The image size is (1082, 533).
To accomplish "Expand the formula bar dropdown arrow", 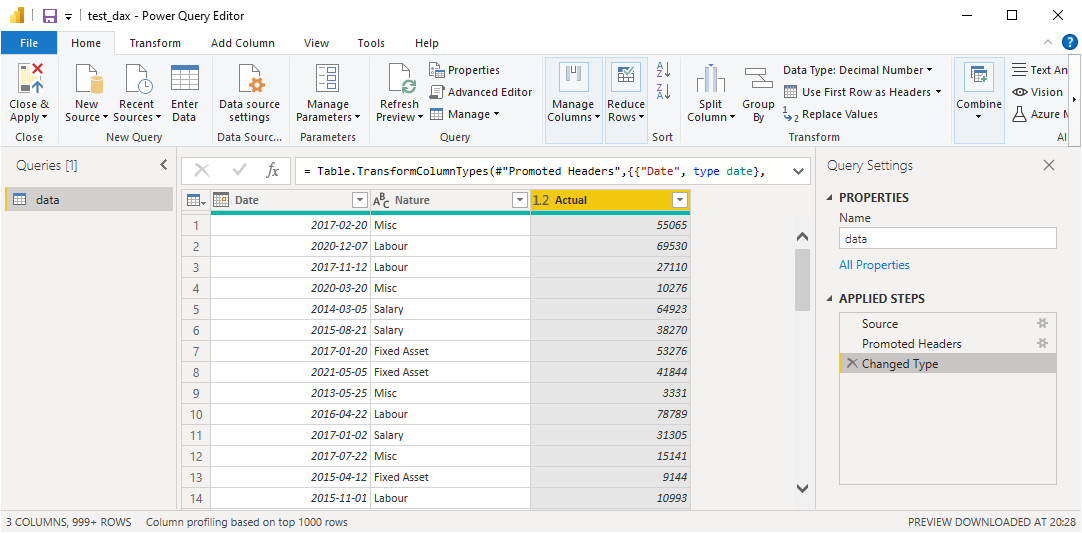I will tap(798, 171).
